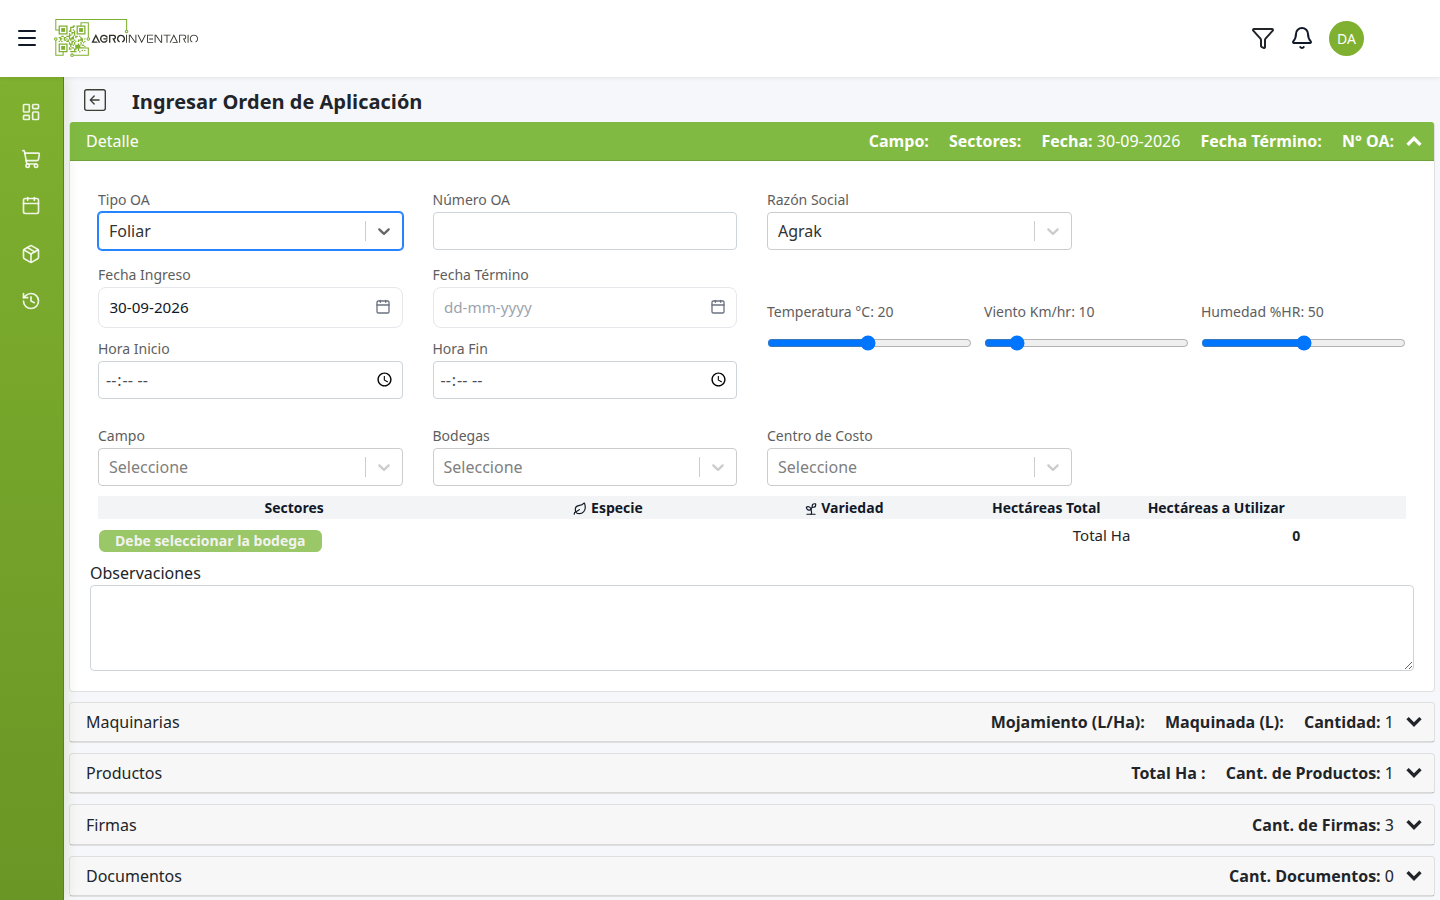The width and height of the screenshot is (1440, 900).
Task: Click the AgroInventario logo
Action: click(x=127, y=38)
